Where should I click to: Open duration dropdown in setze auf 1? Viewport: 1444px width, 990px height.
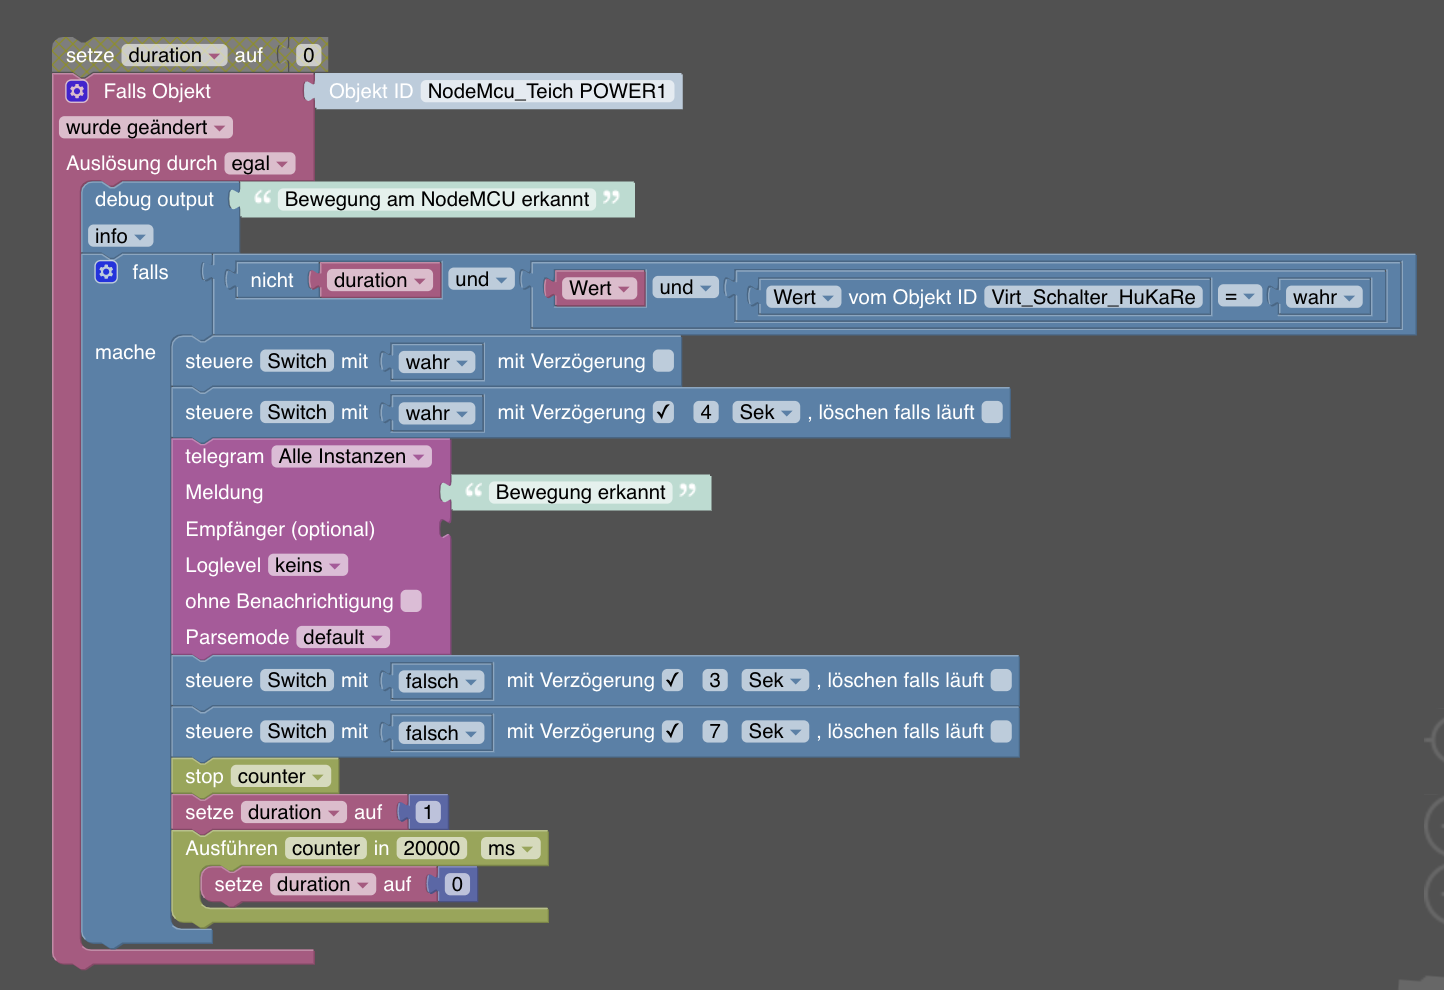294,812
